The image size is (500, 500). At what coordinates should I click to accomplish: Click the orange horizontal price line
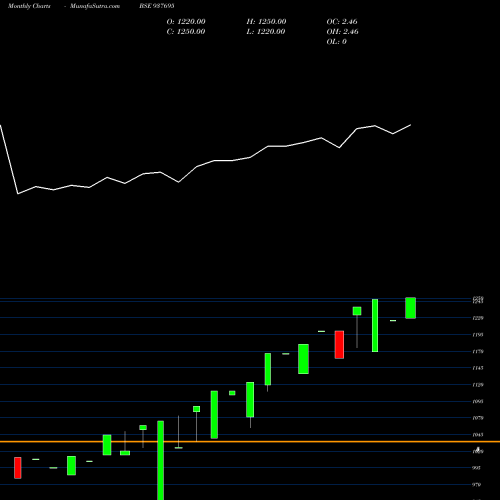tap(250, 442)
